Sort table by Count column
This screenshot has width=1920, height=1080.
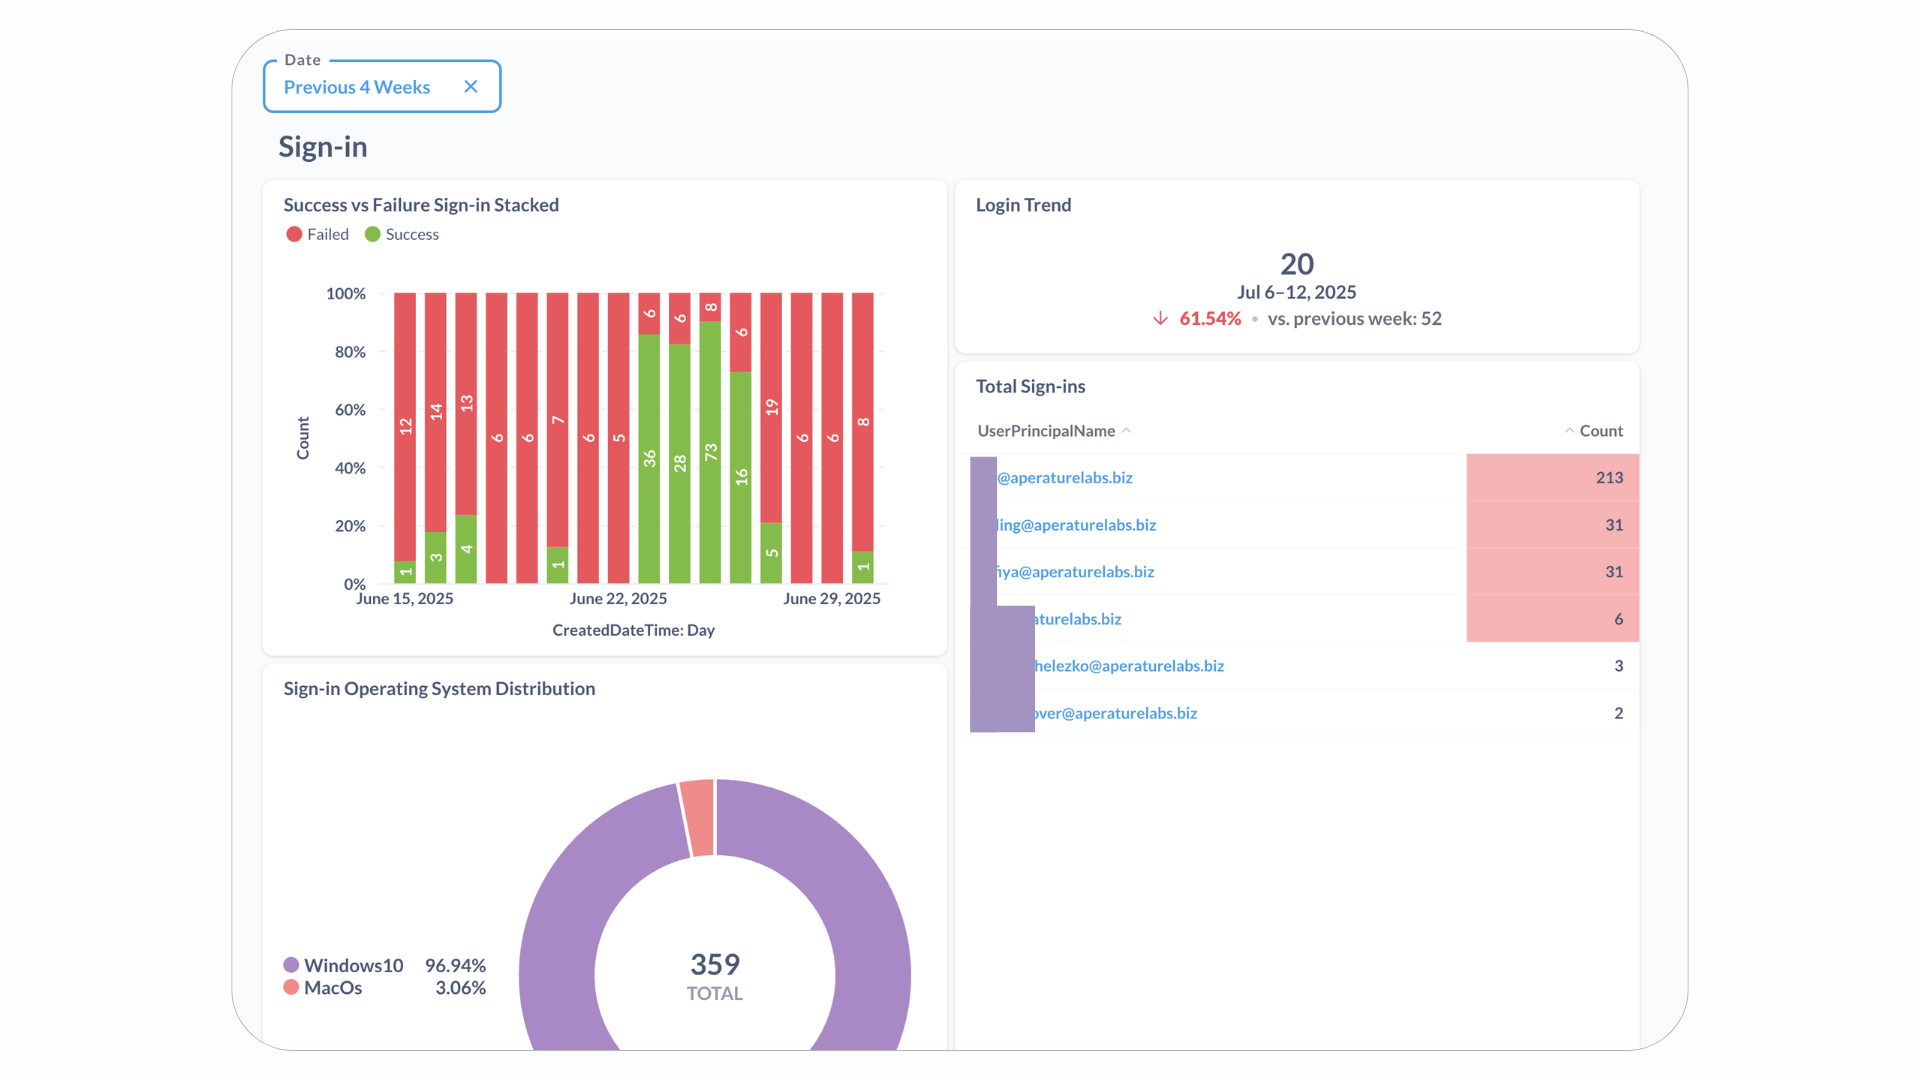[x=1594, y=431]
